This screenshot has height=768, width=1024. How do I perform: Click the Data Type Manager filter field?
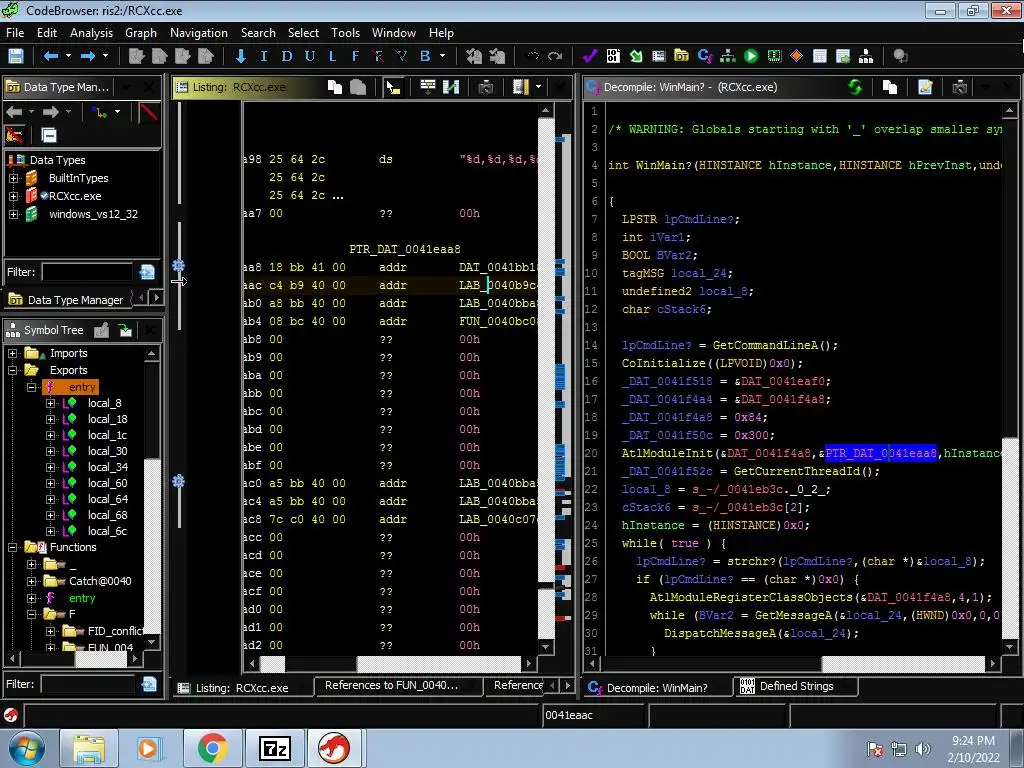(x=88, y=272)
